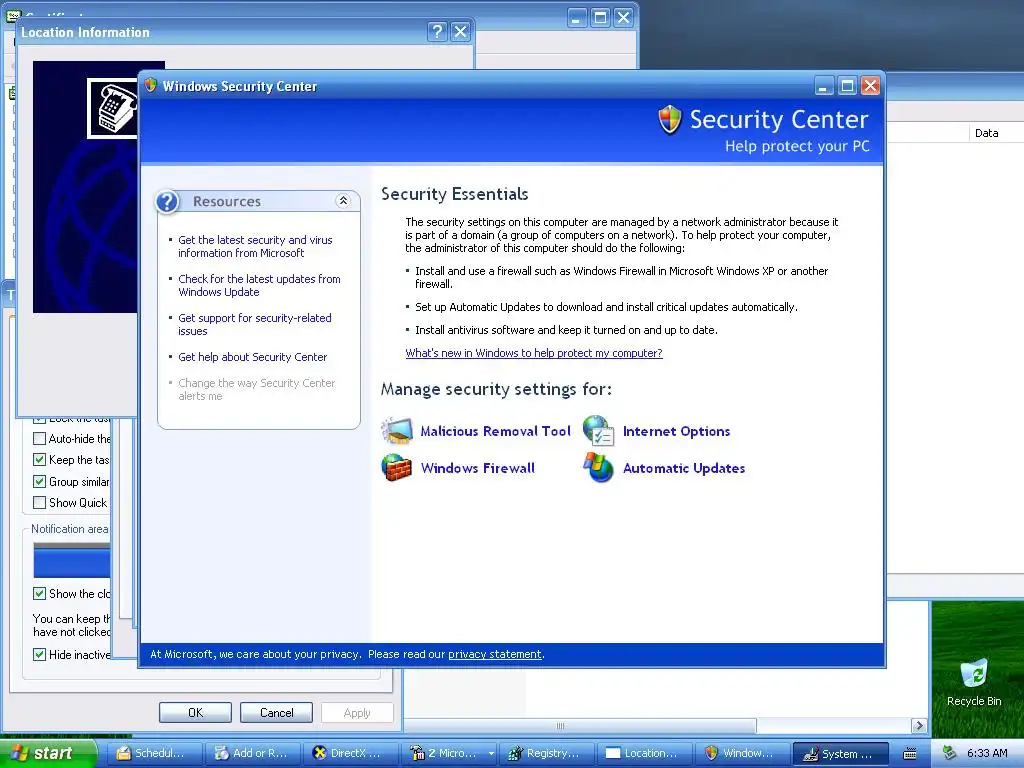
Task: Click the shield icon in the Windows Security Center title bar
Action: click(151, 86)
